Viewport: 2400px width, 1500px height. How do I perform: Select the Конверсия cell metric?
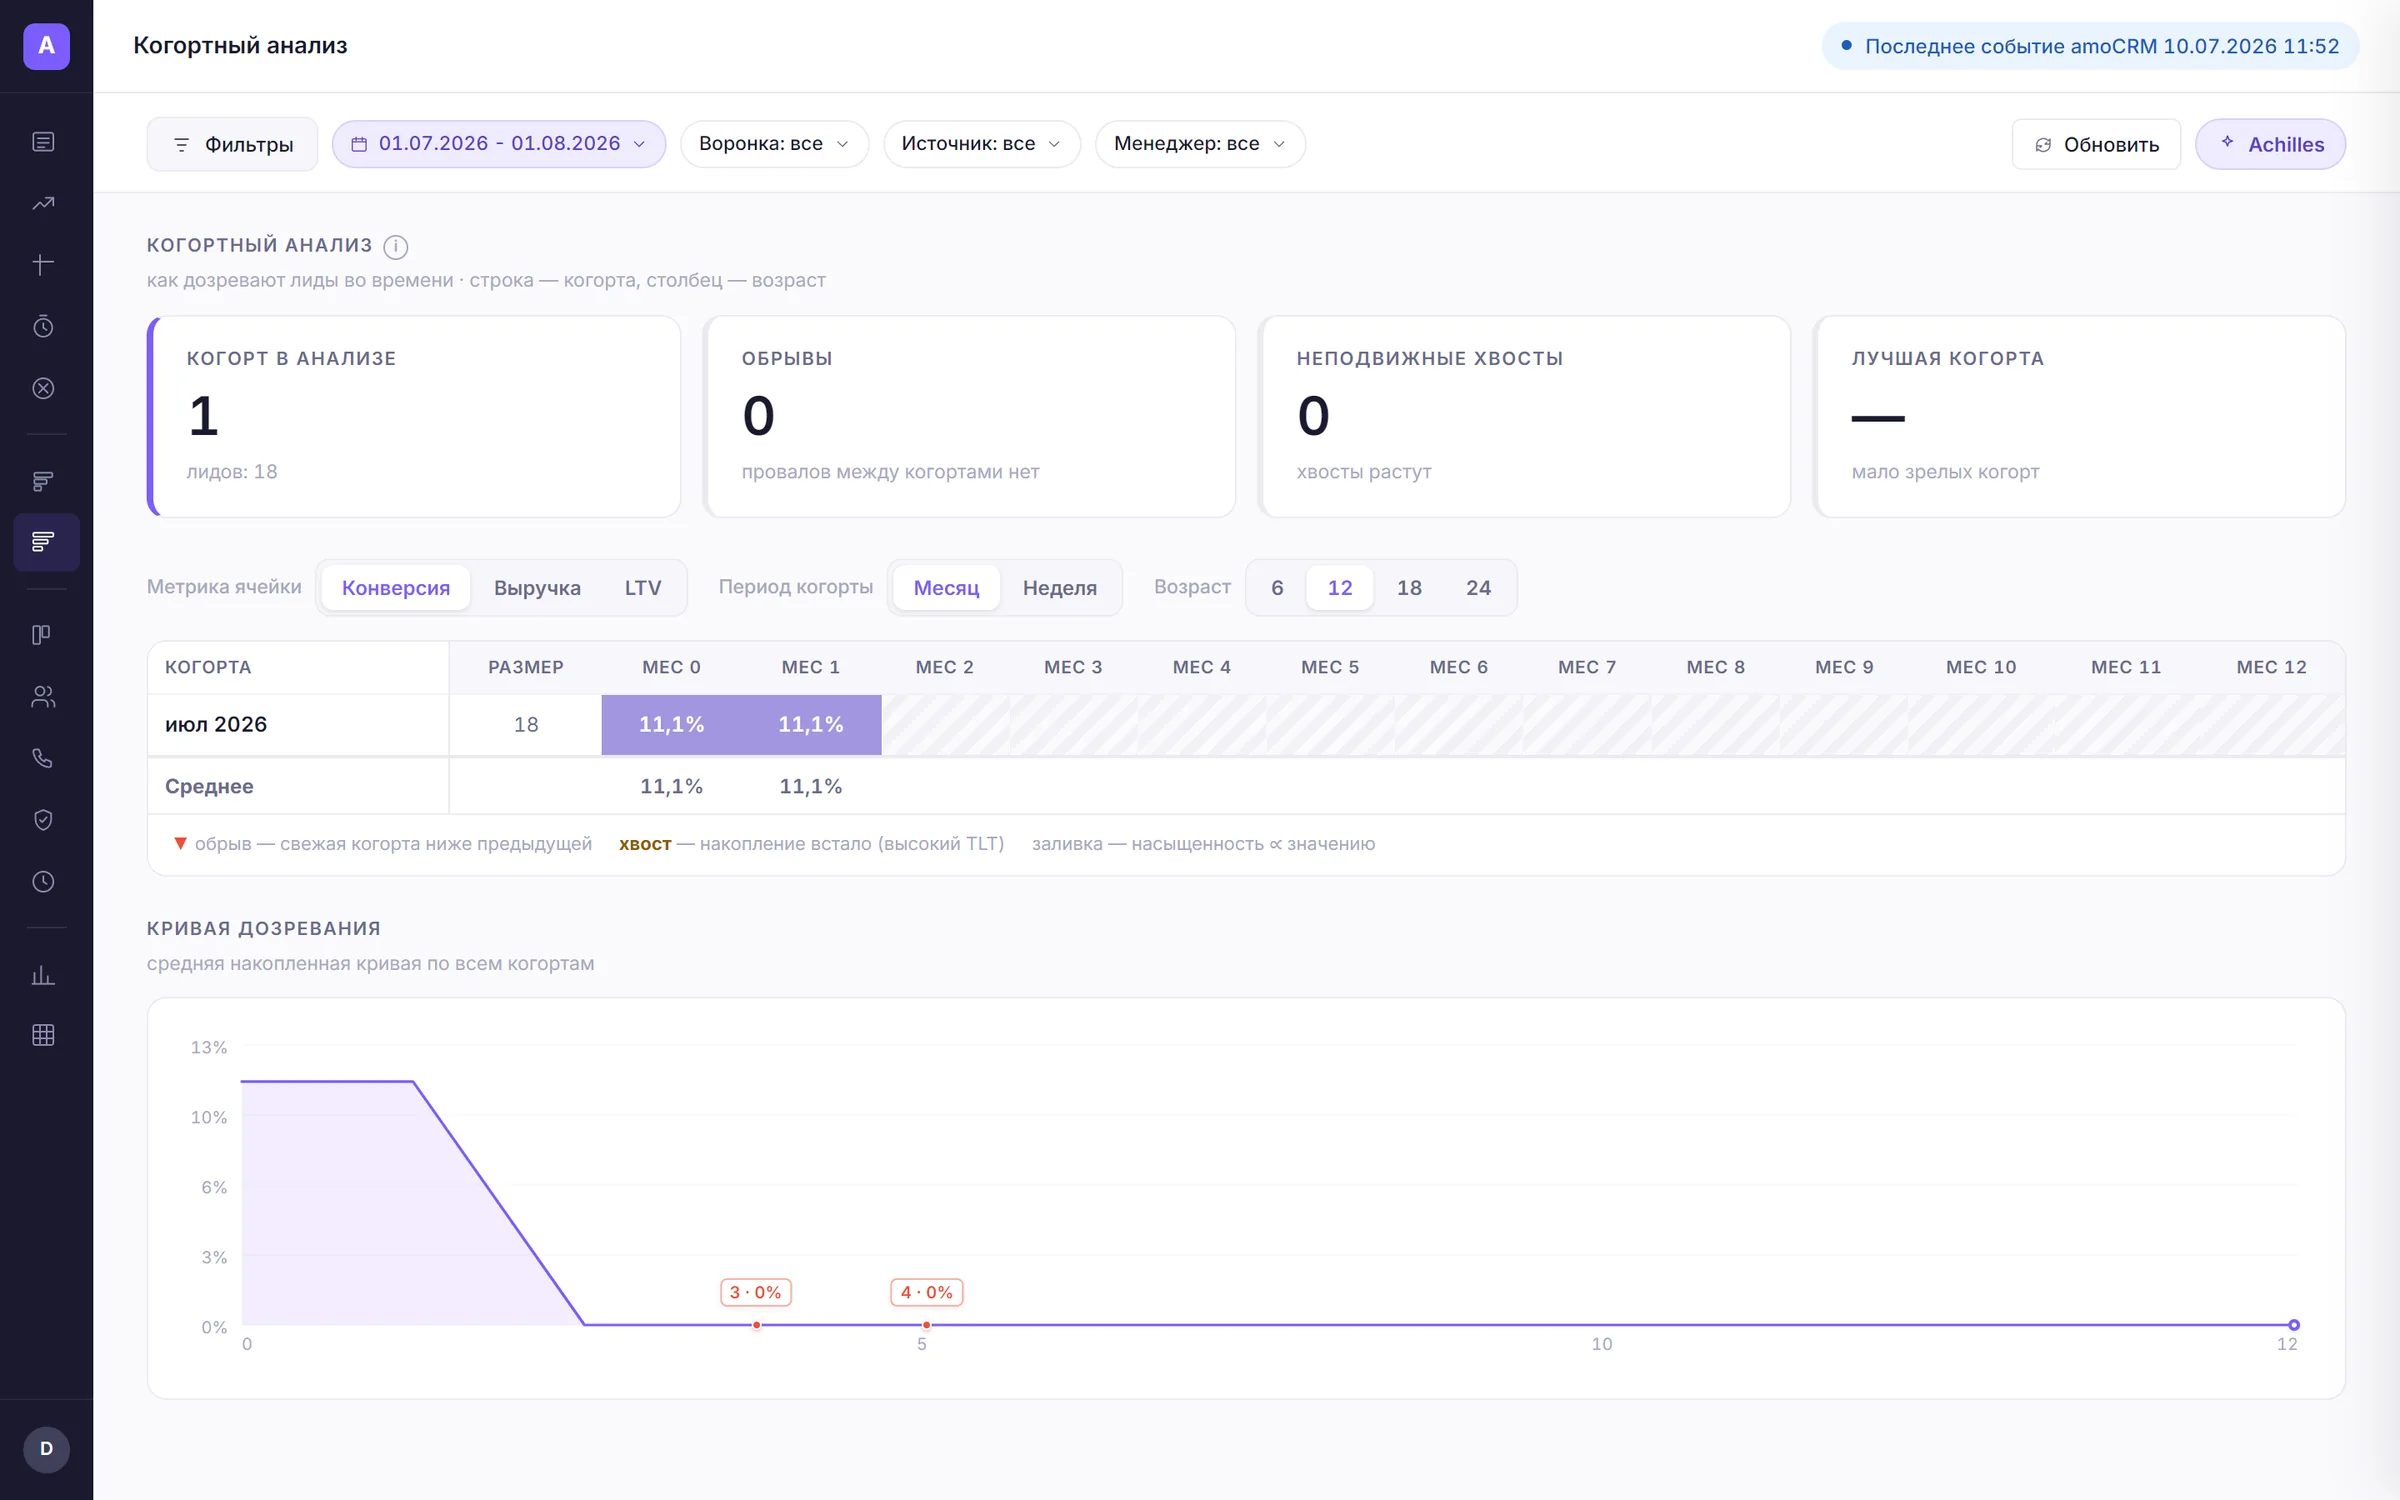[396, 588]
